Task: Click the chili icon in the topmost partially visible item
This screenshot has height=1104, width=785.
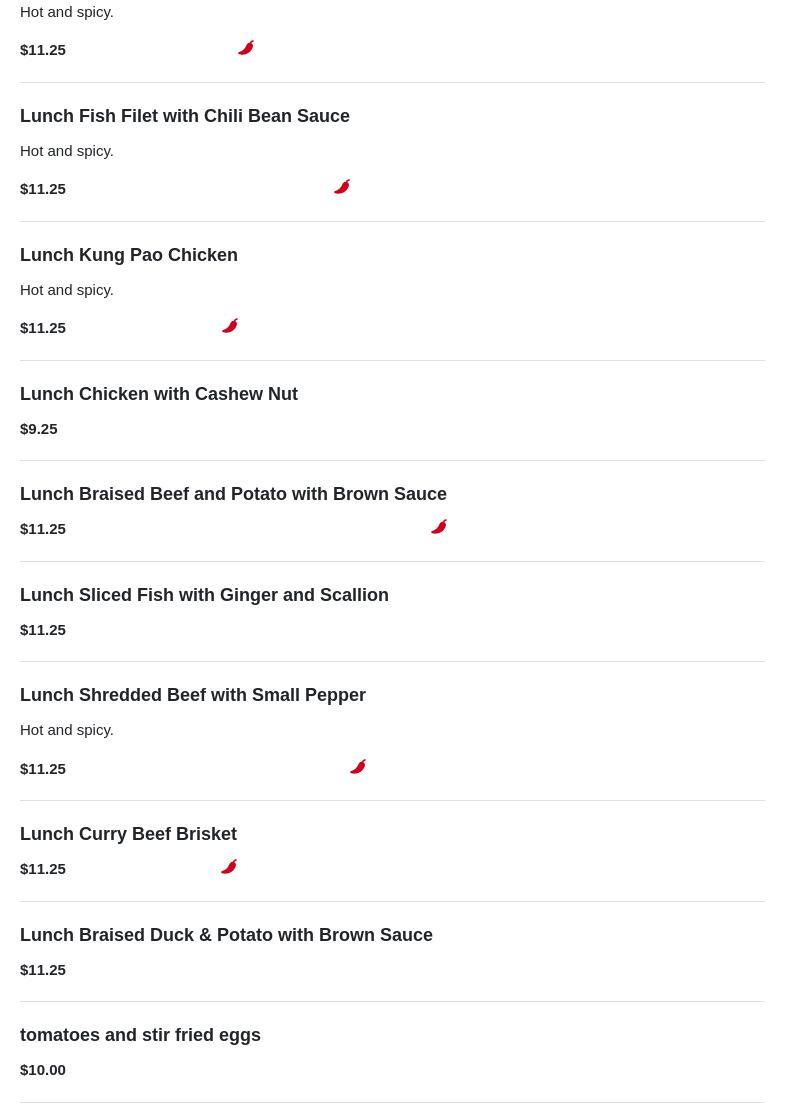Action: 246,48
